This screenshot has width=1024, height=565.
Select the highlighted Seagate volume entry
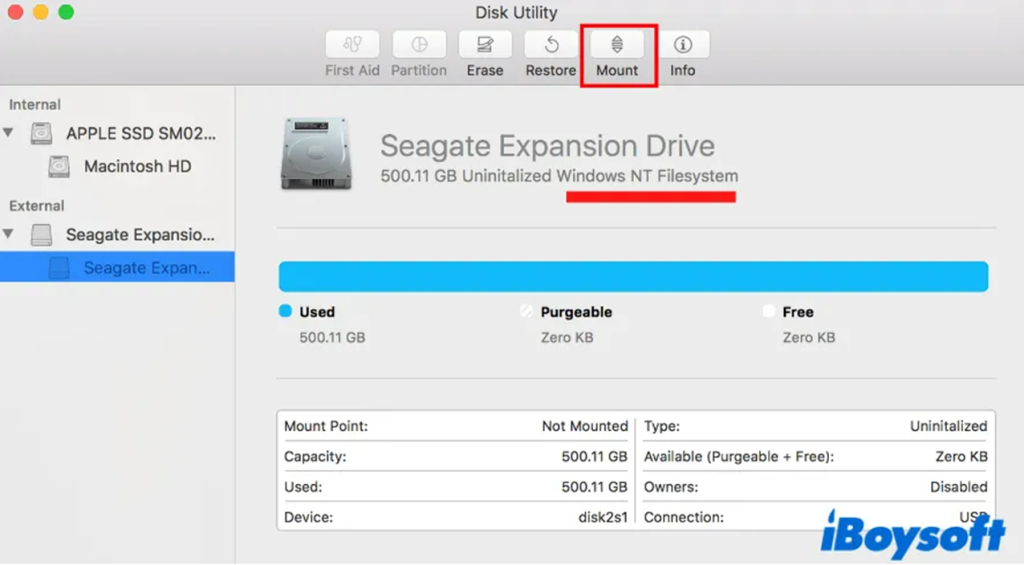pos(147,268)
